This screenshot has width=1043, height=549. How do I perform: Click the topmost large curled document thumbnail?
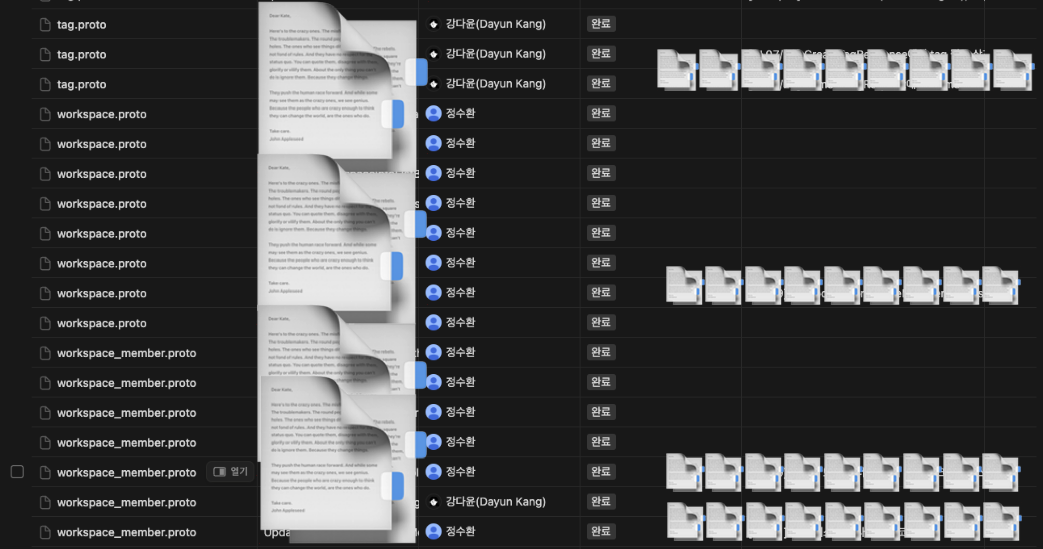coord(337,83)
